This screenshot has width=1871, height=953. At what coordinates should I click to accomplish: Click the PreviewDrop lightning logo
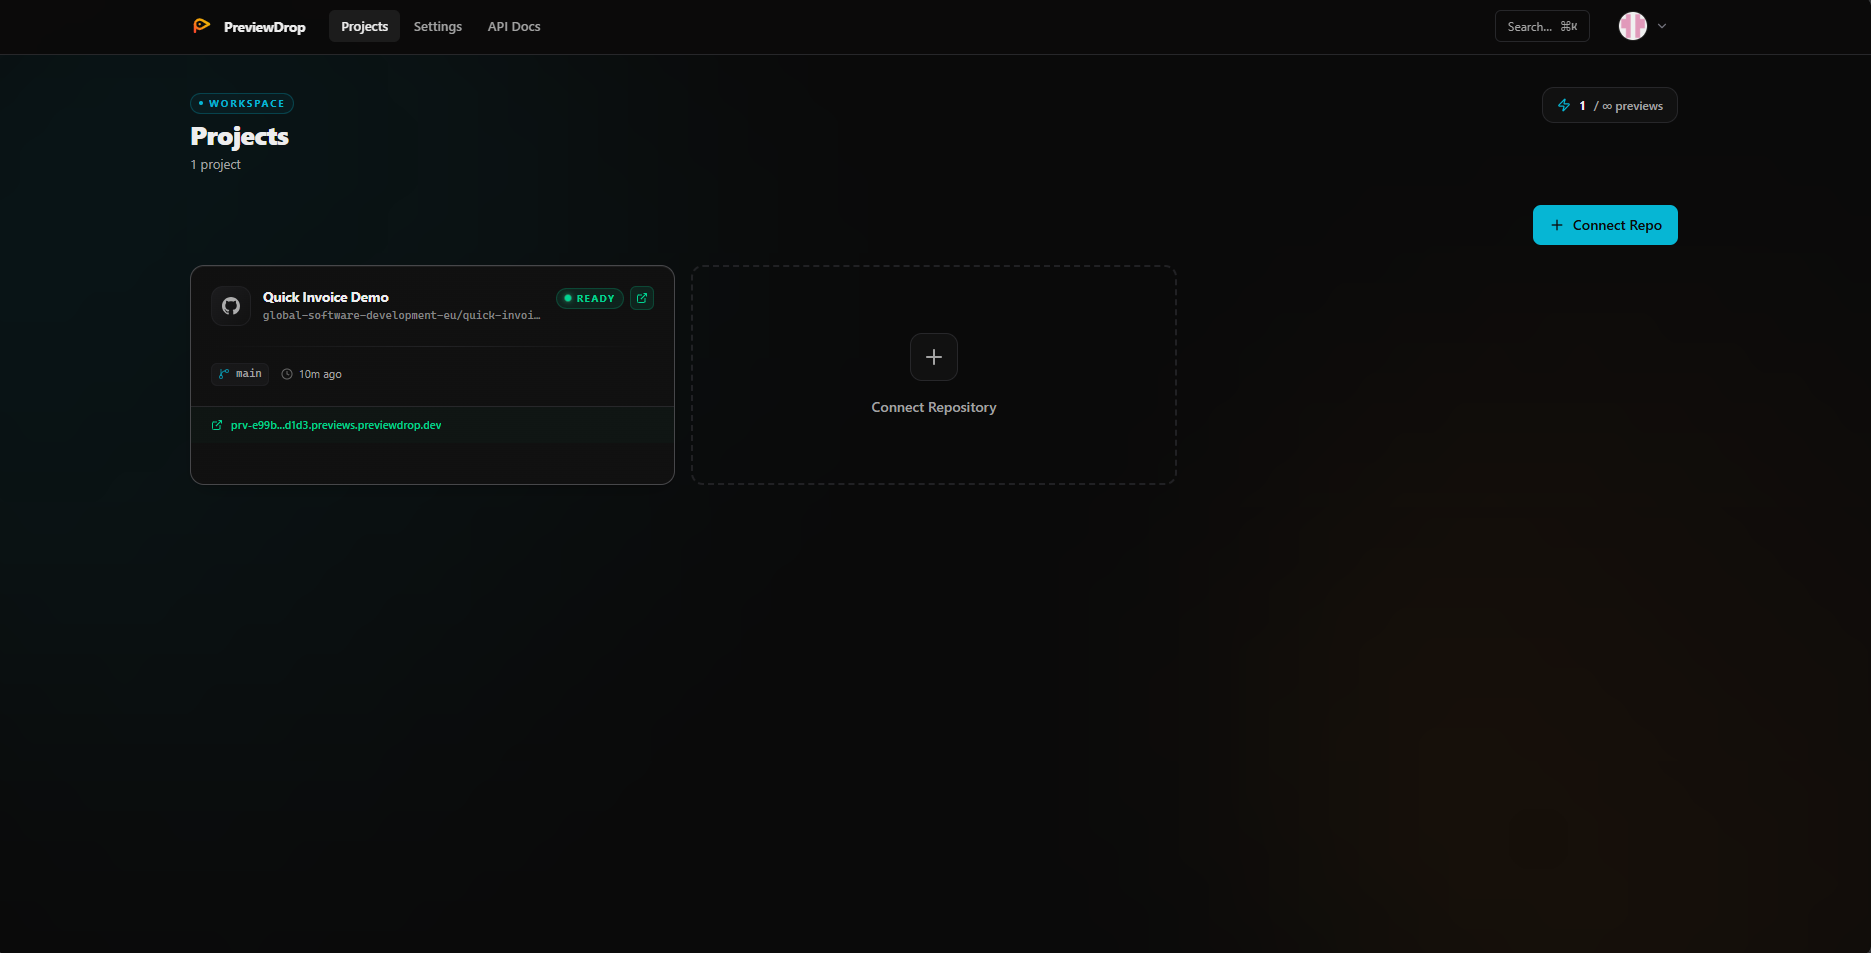tap(202, 25)
